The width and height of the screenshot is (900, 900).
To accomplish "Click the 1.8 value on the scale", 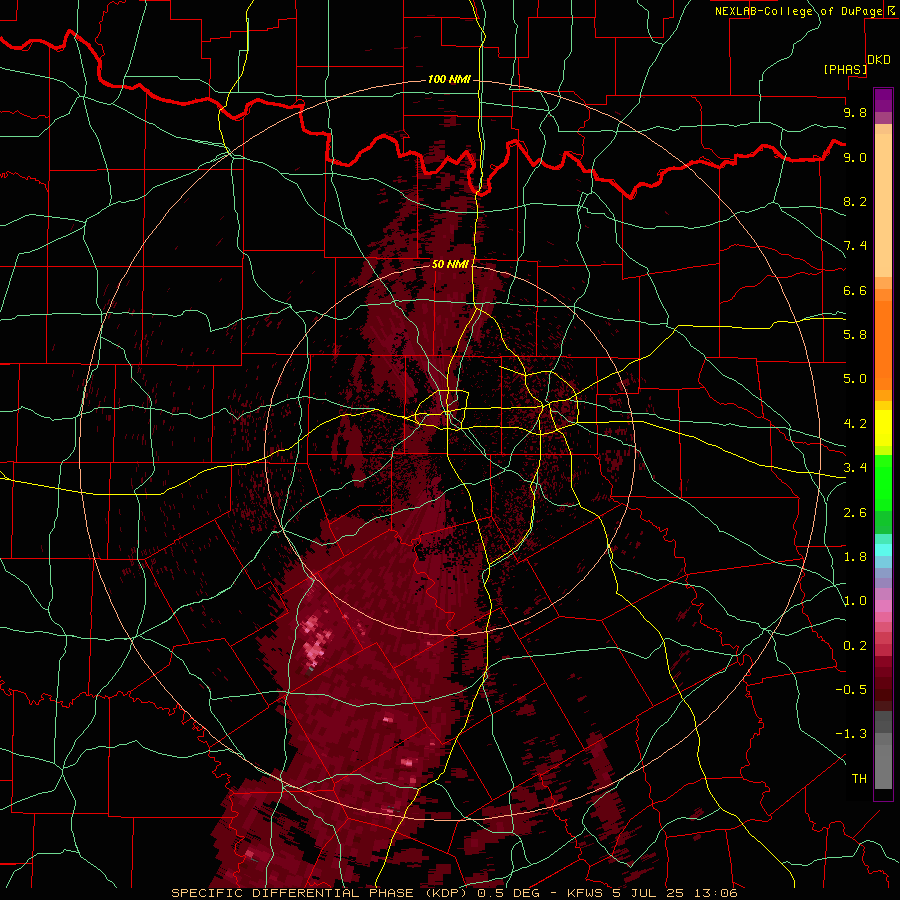I will (x=855, y=557).
